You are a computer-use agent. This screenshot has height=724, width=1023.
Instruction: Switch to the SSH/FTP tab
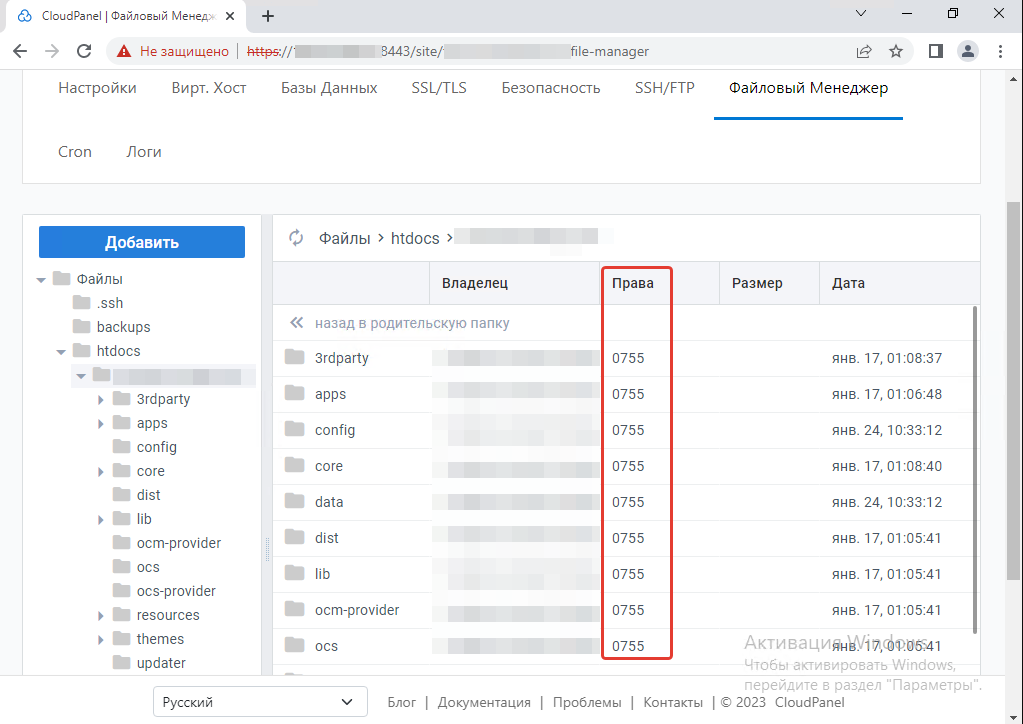(x=664, y=88)
